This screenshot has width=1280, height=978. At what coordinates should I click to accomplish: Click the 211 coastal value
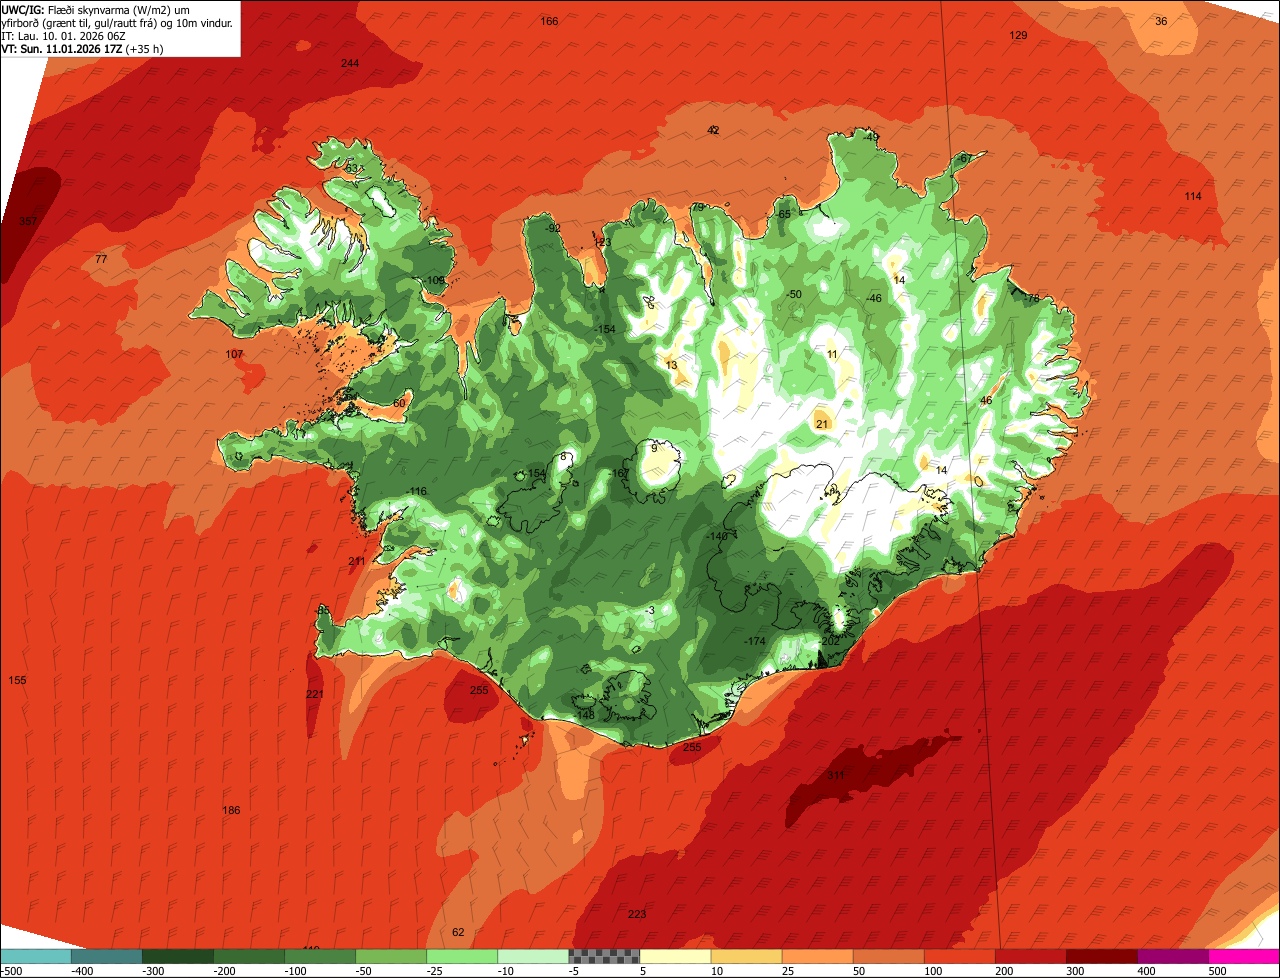(x=357, y=561)
